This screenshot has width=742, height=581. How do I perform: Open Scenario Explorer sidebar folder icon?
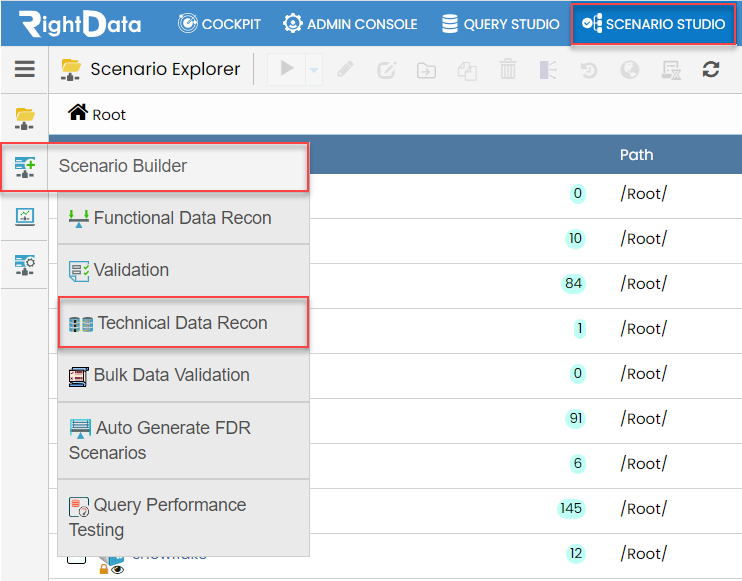pyautogui.click(x=25, y=118)
